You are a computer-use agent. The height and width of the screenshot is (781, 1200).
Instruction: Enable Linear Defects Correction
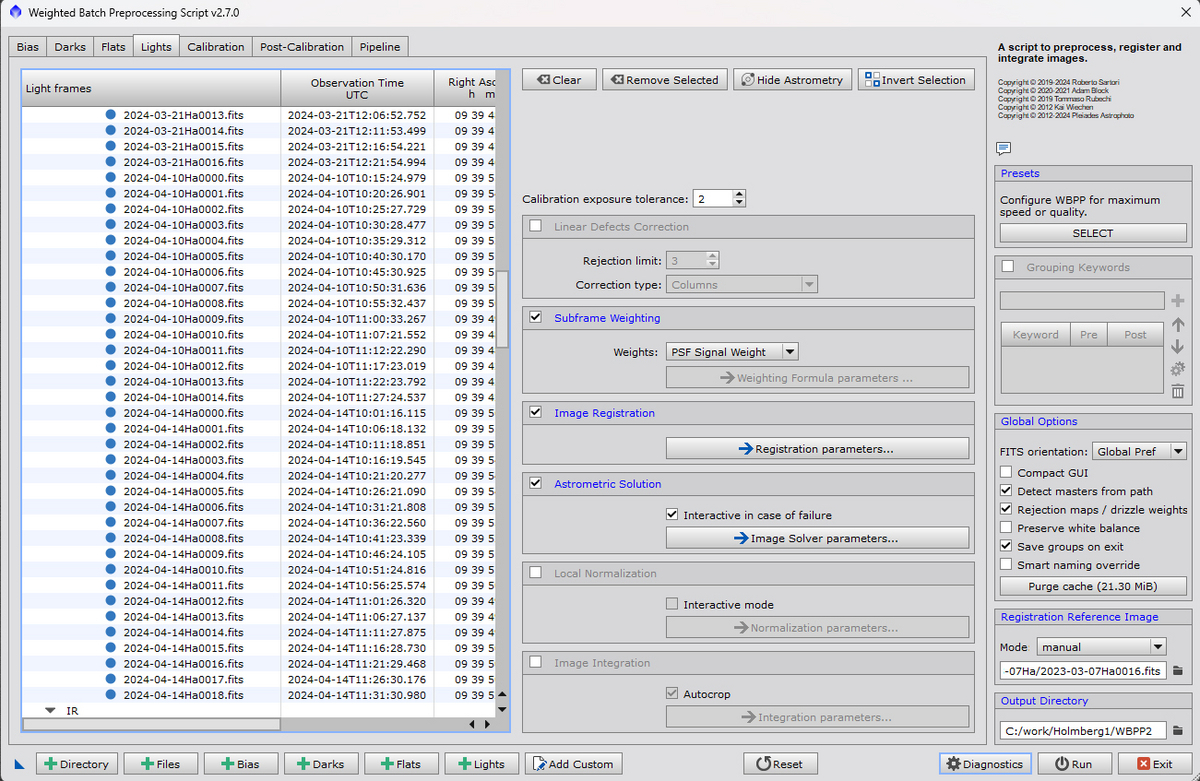535,227
